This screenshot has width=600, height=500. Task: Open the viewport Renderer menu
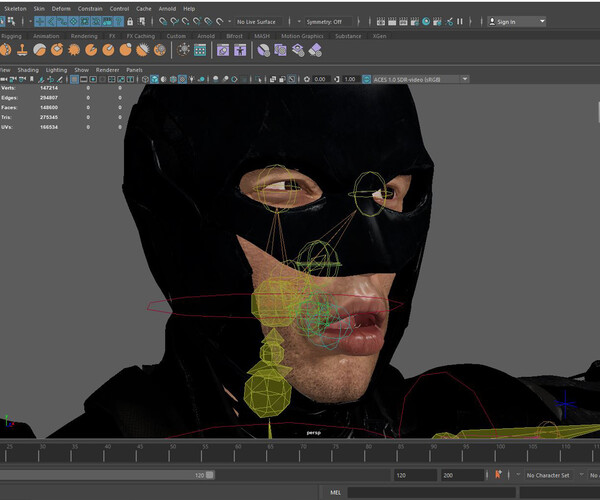click(x=108, y=70)
